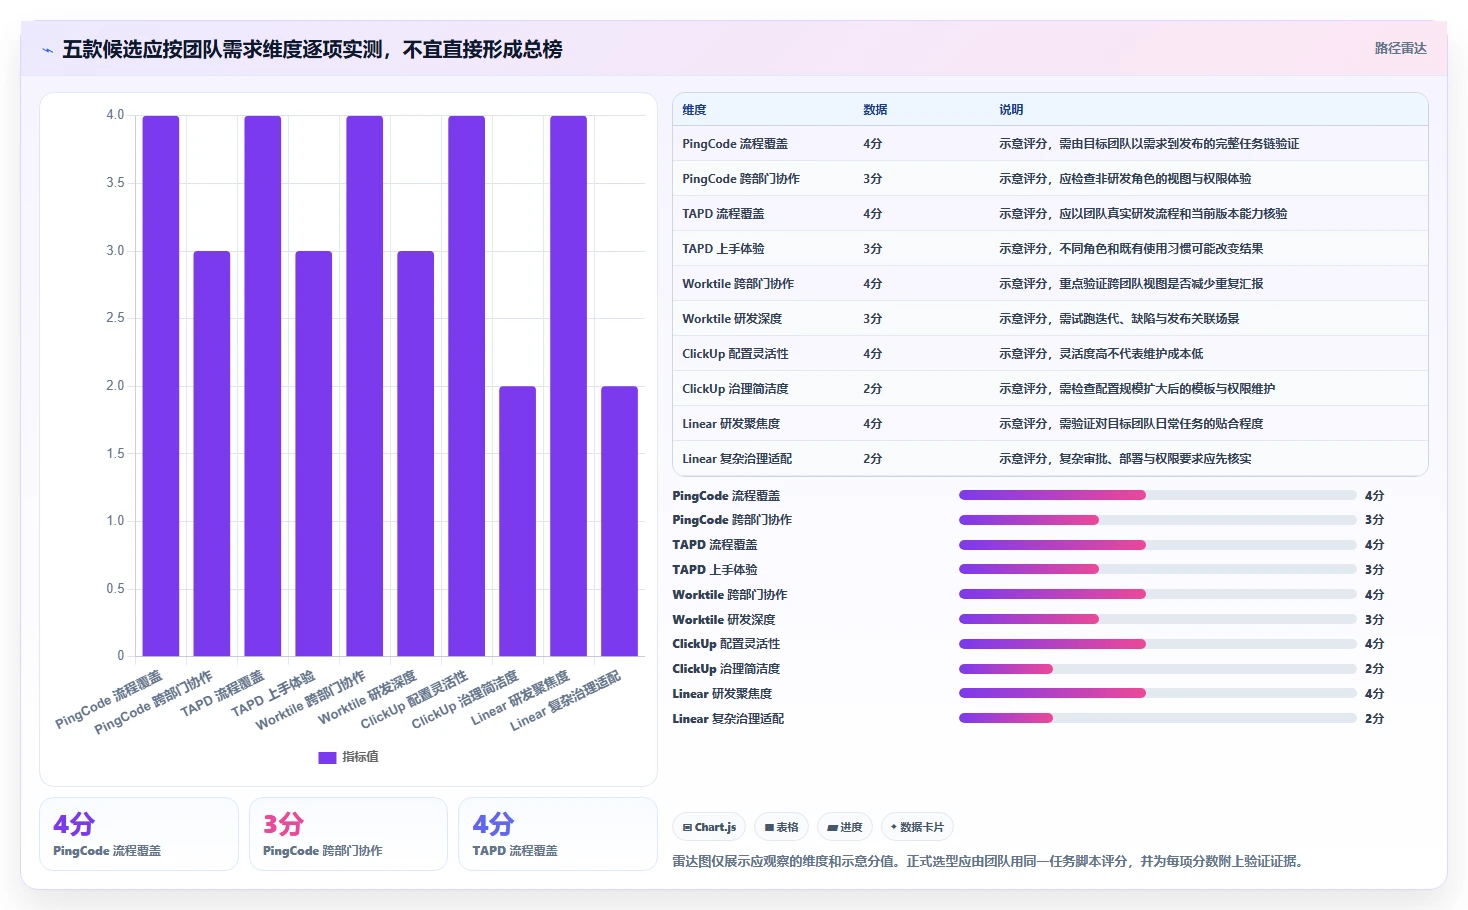Click ClickUp 配置灵活性 progress bar
Viewport: 1468px width, 910px height.
(x=1157, y=644)
